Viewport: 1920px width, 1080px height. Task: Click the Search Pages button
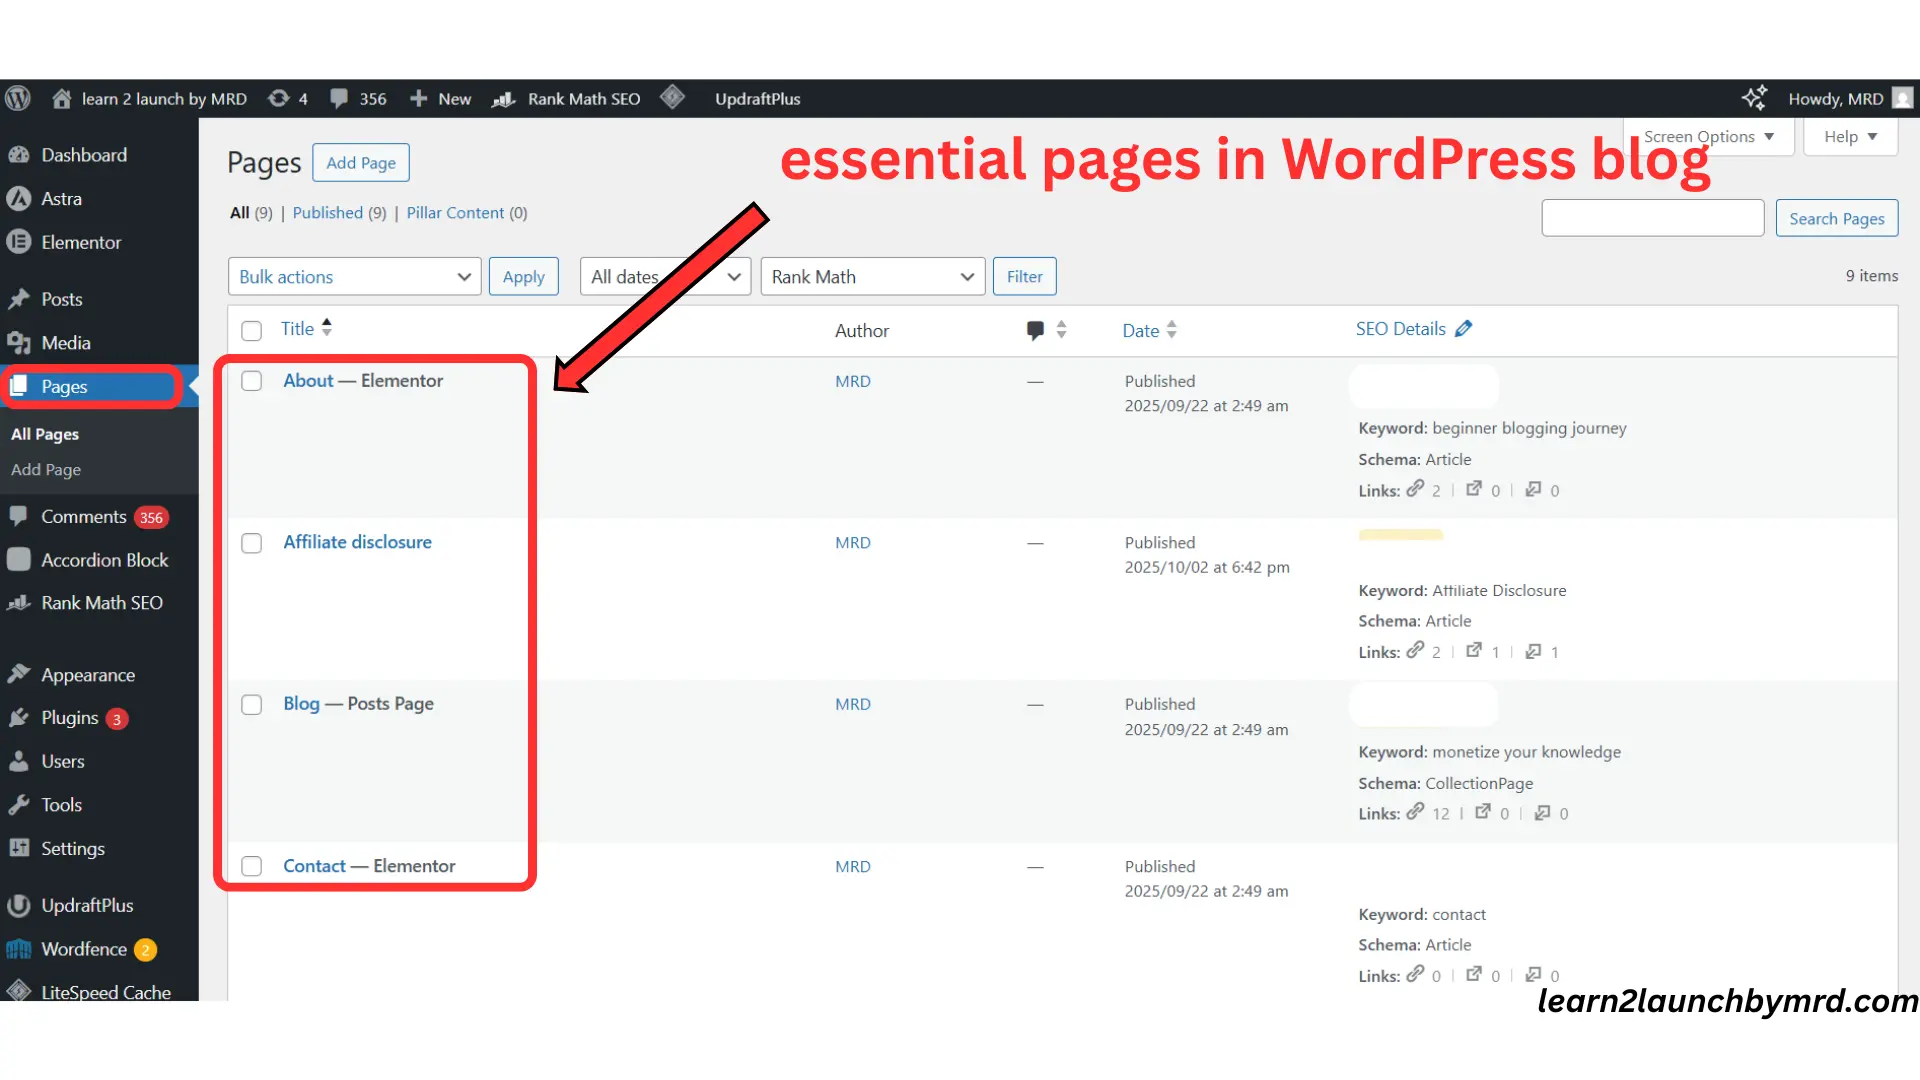(1836, 218)
